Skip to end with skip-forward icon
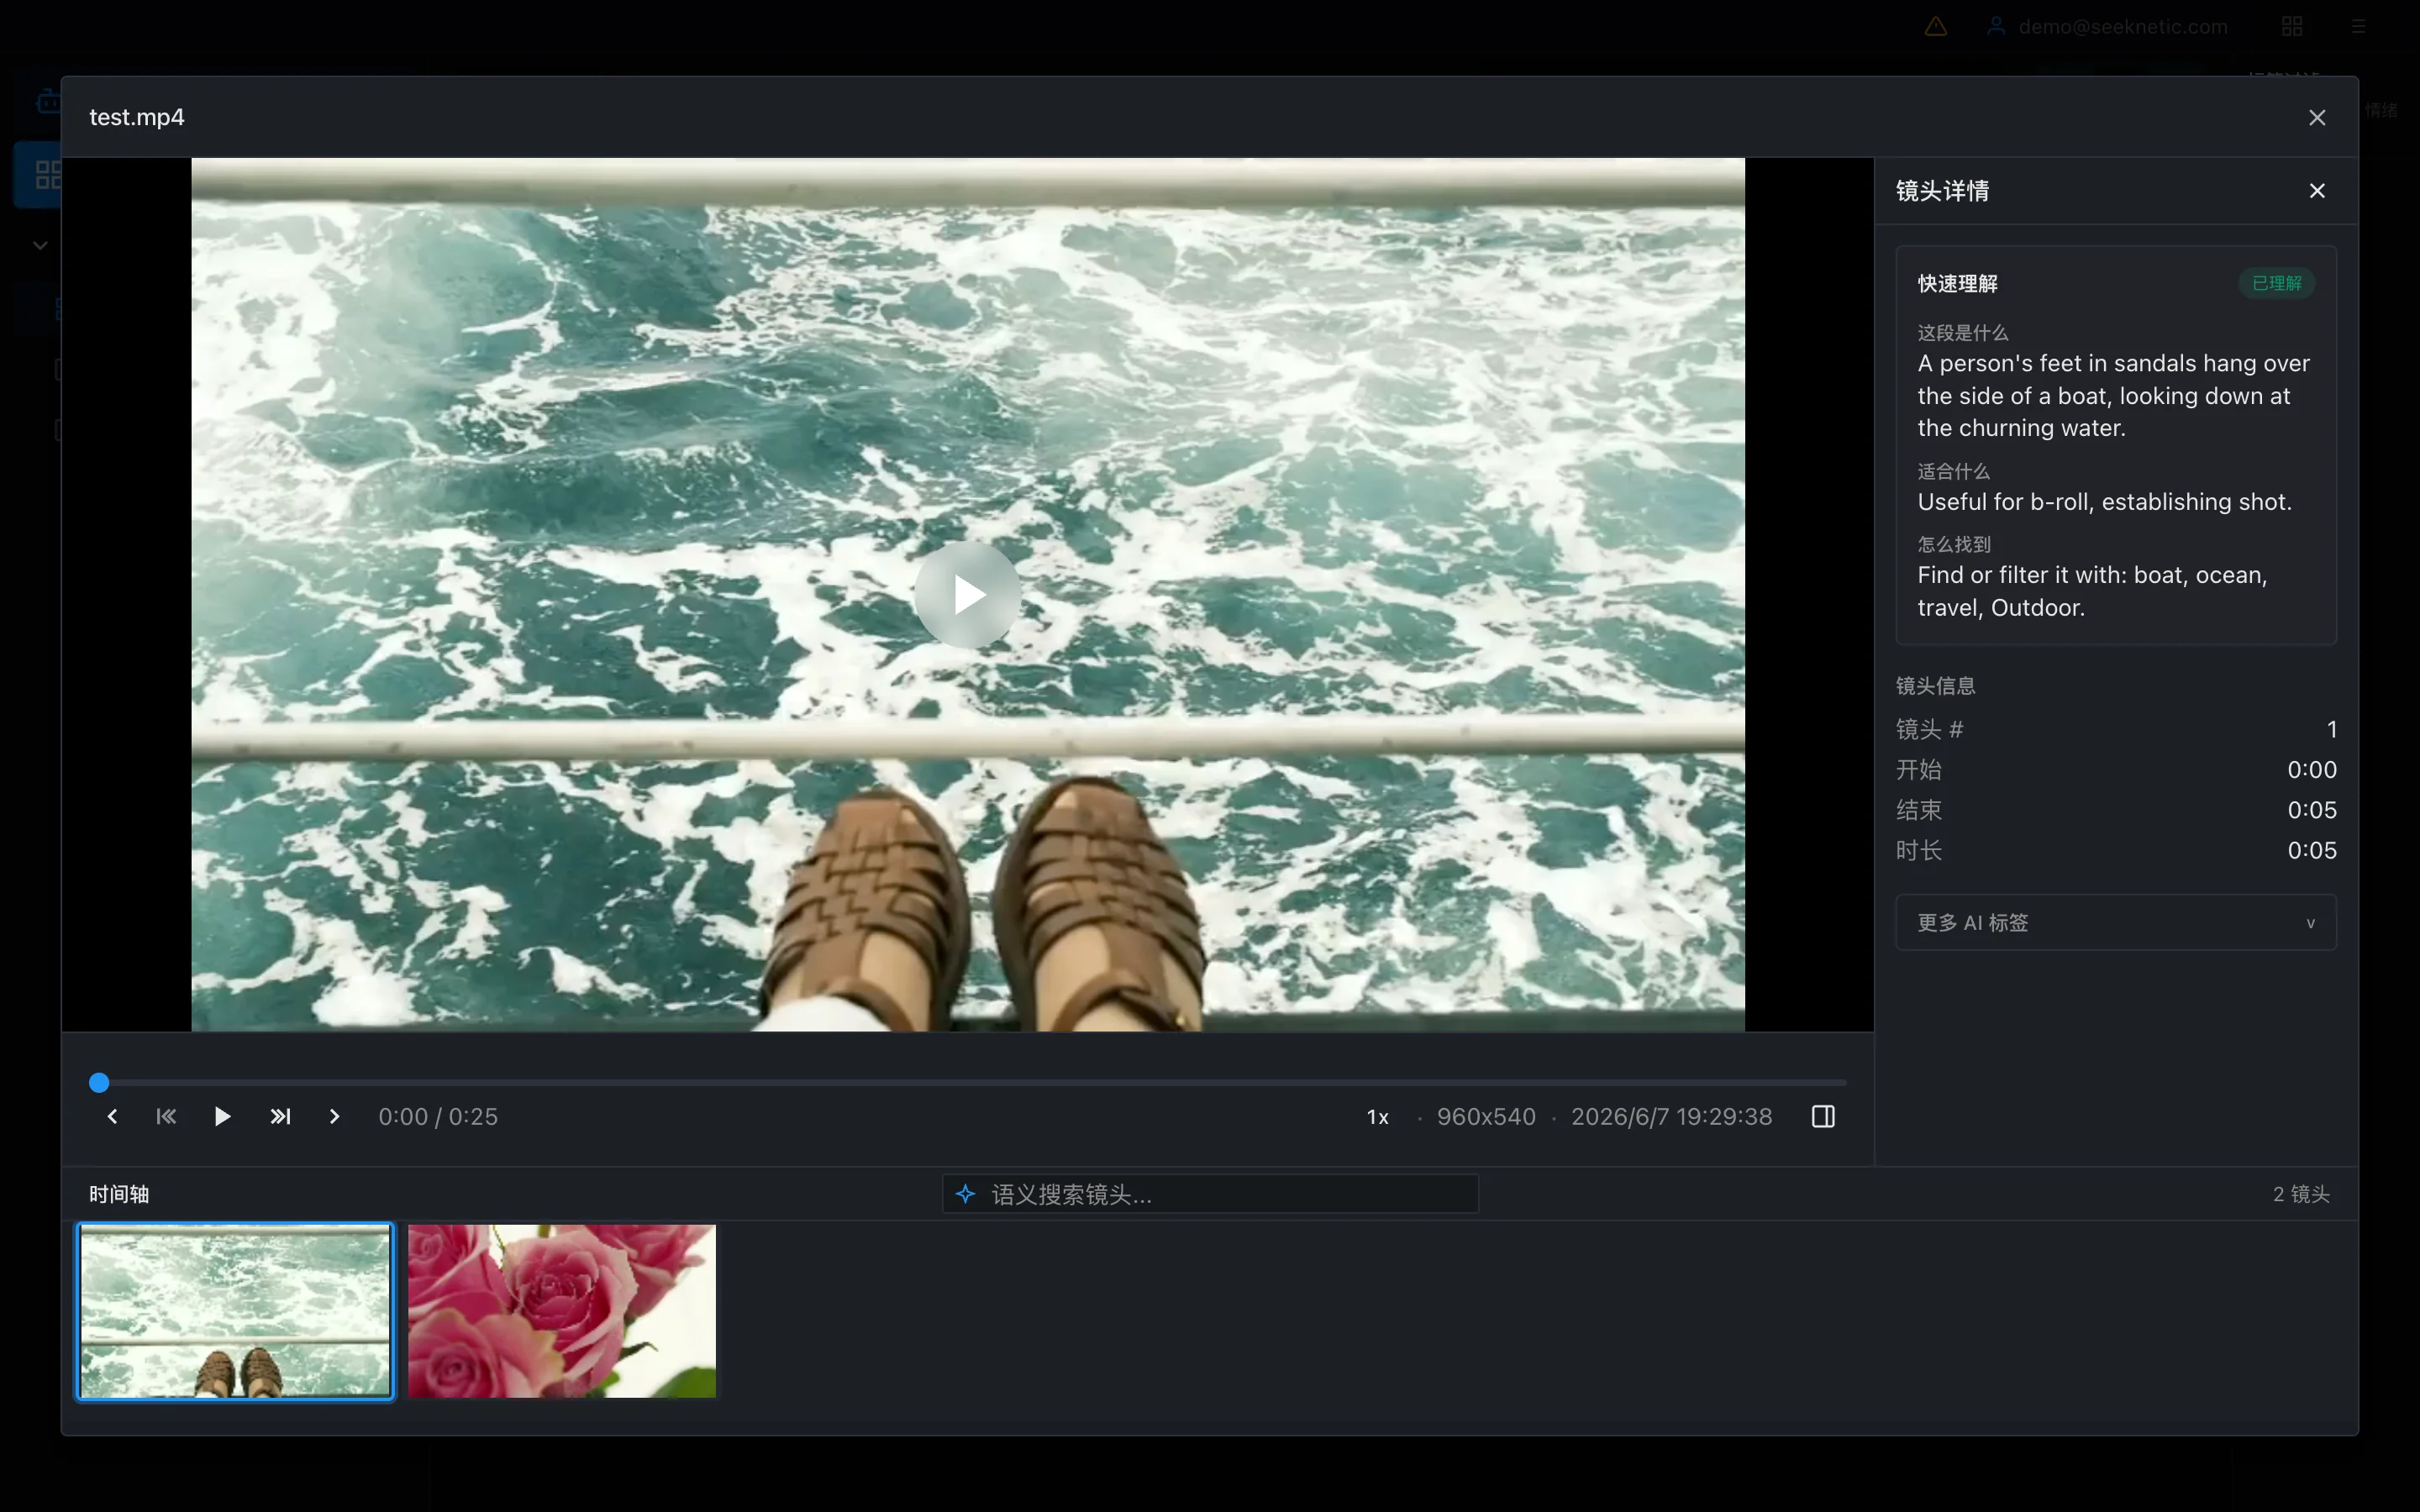 point(280,1116)
